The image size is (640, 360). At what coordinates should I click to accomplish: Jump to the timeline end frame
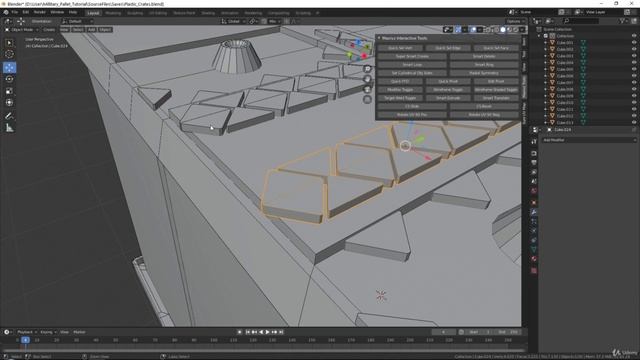pyautogui.click(x=281, y=332)
